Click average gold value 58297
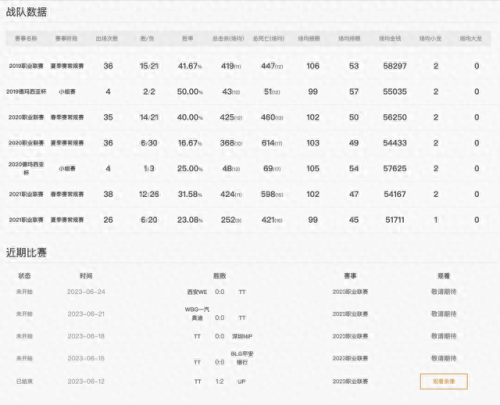 (x=395, y=66)
